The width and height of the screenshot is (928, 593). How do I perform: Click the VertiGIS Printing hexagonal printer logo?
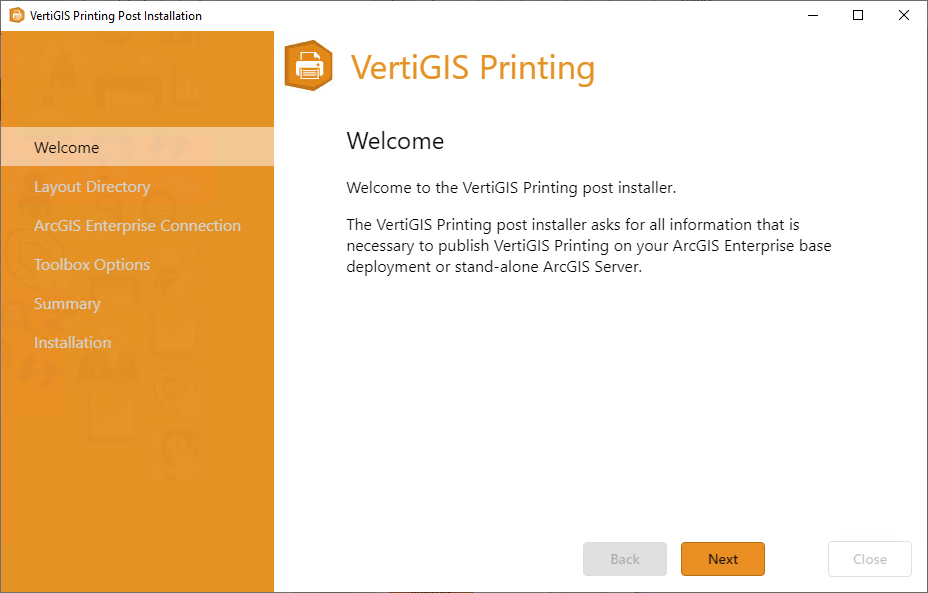click(x=308, y=66)
